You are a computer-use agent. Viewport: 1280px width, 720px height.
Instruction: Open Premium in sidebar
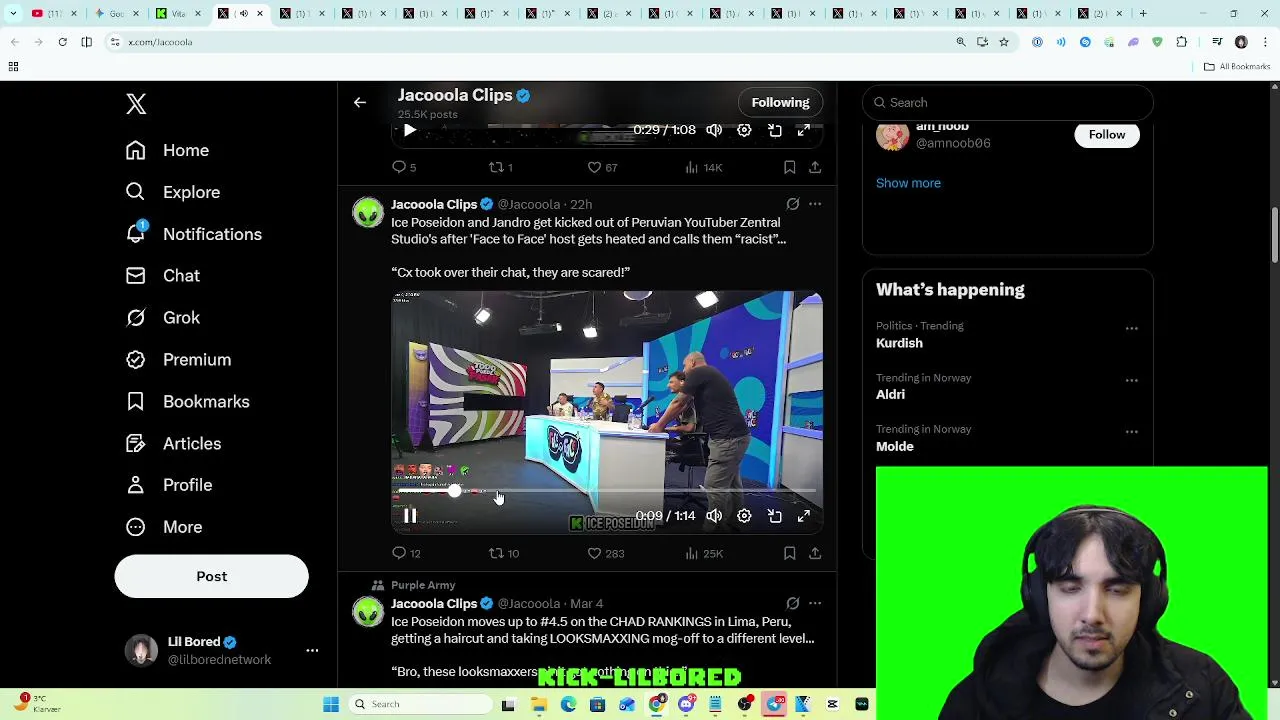click(178, 360)
